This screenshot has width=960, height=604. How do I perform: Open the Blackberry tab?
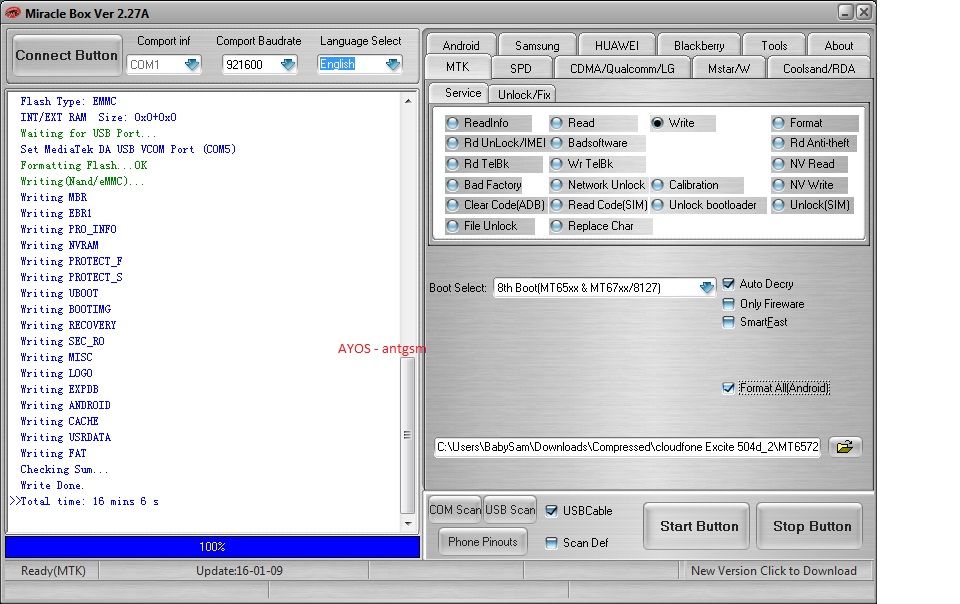(699, 45)
